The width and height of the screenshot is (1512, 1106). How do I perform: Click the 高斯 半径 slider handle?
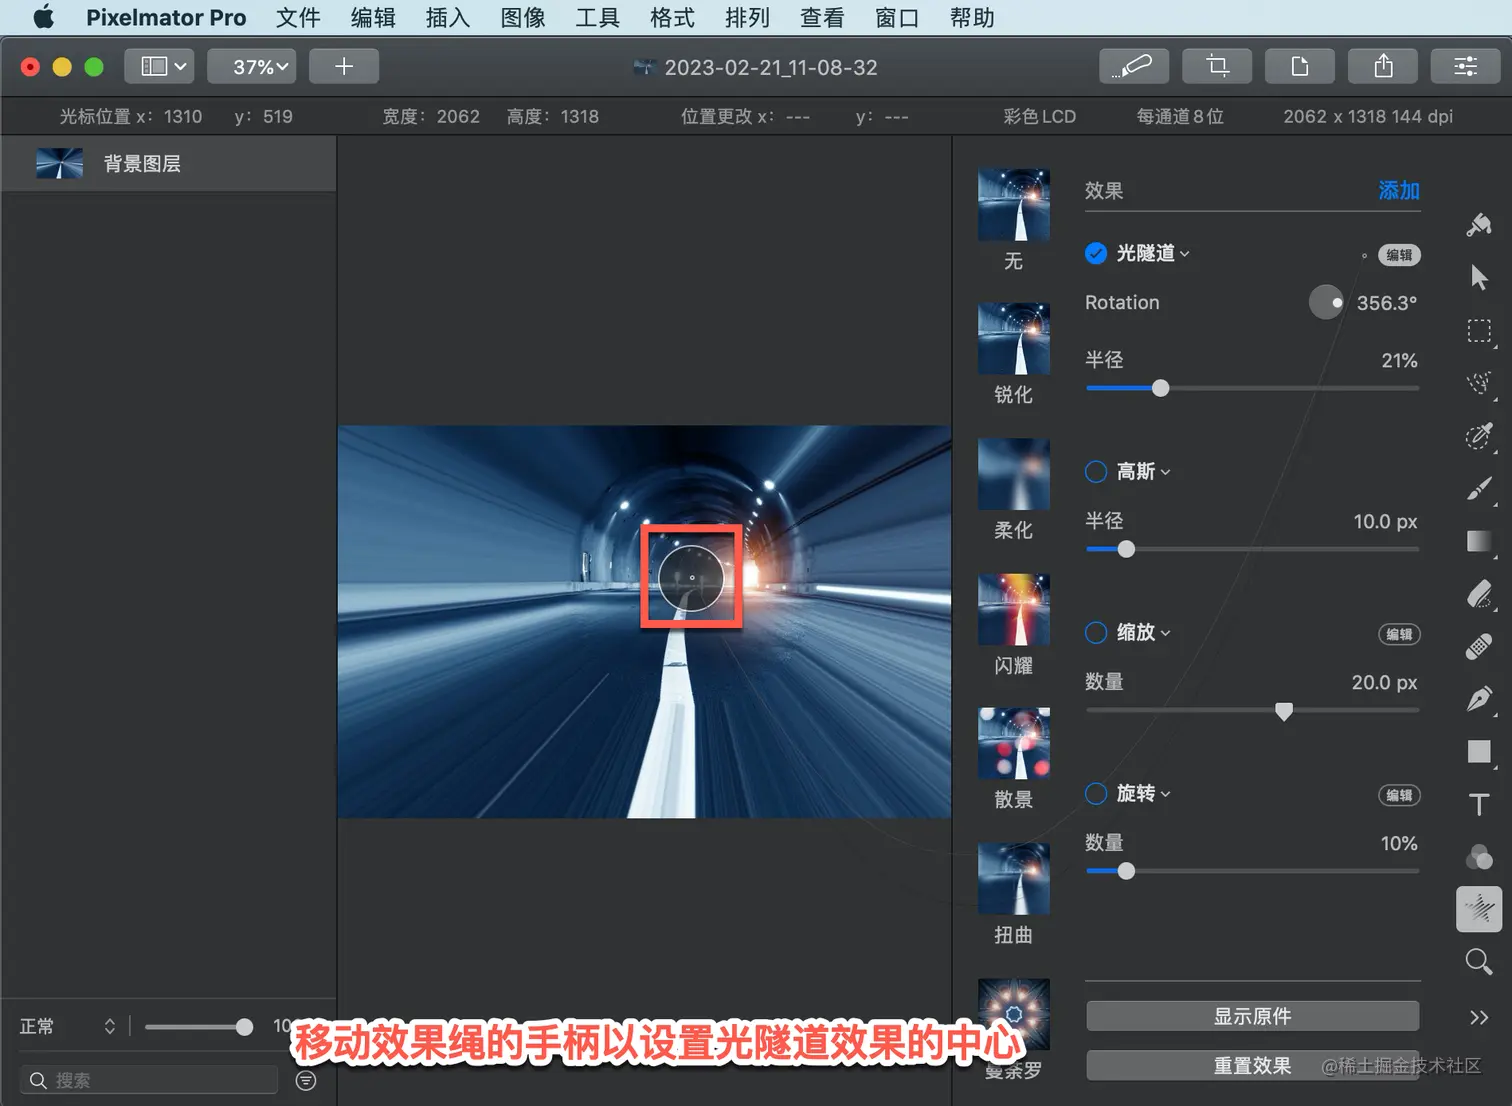(x=1126, y=549)
